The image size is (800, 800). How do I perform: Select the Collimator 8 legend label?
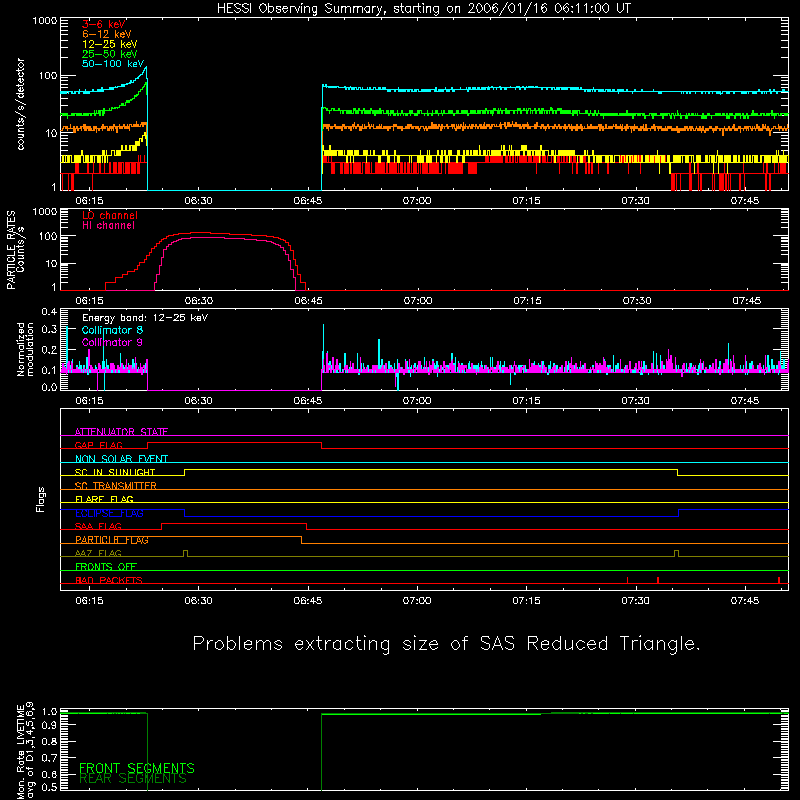(x=112, y=330)
